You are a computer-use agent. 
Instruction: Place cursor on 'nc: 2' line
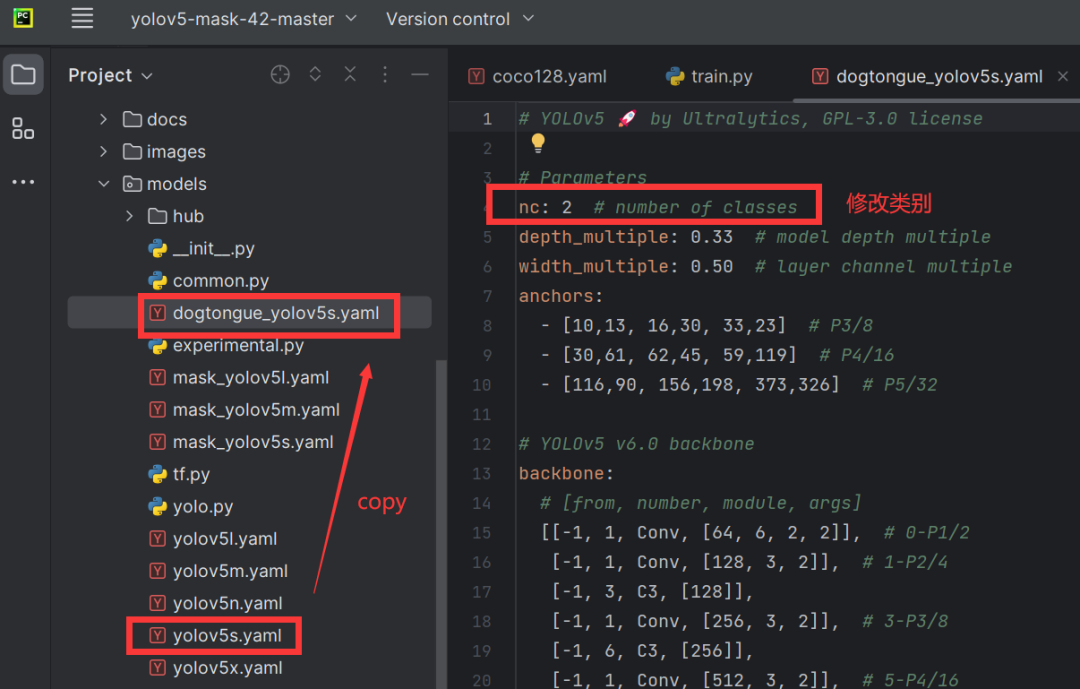tap(658, 207)
